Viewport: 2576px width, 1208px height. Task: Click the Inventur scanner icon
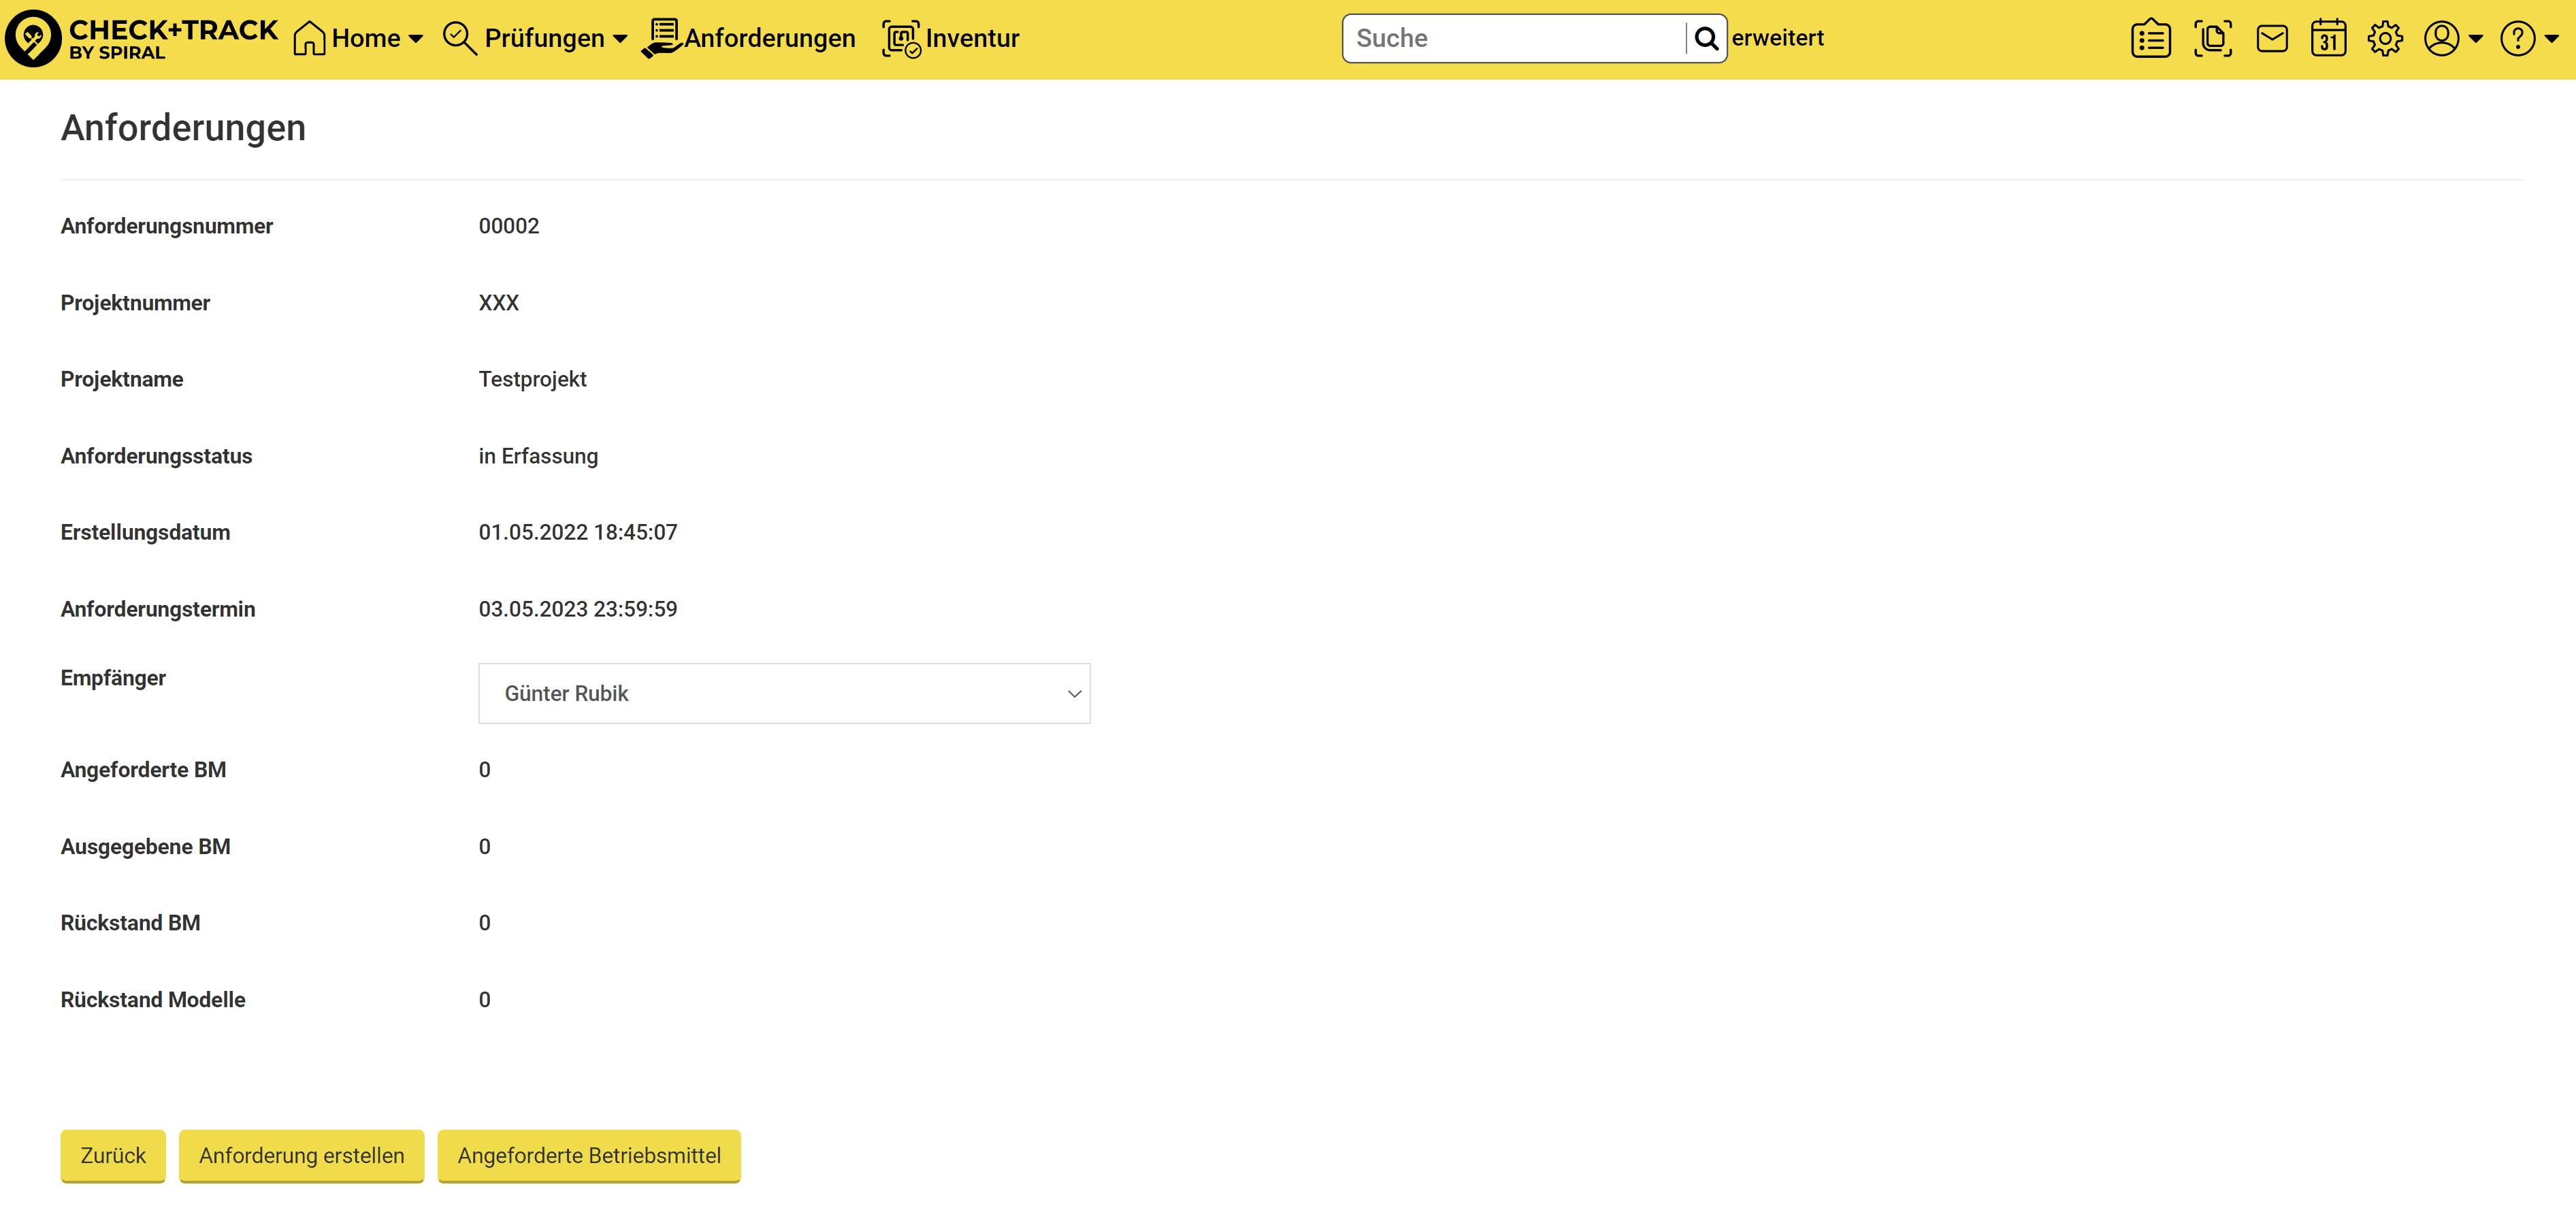tap(901, 38)
